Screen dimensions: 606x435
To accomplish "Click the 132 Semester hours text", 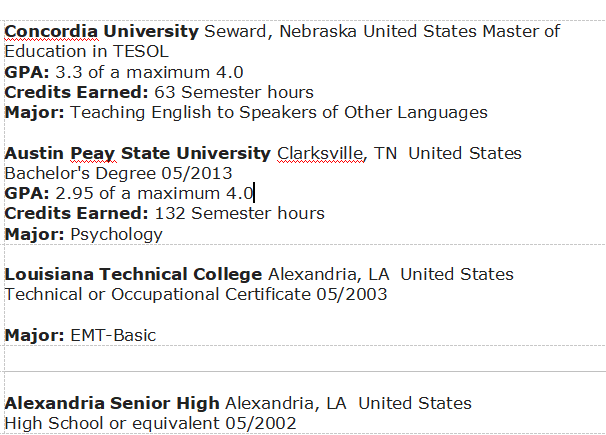I will point(239,213).
